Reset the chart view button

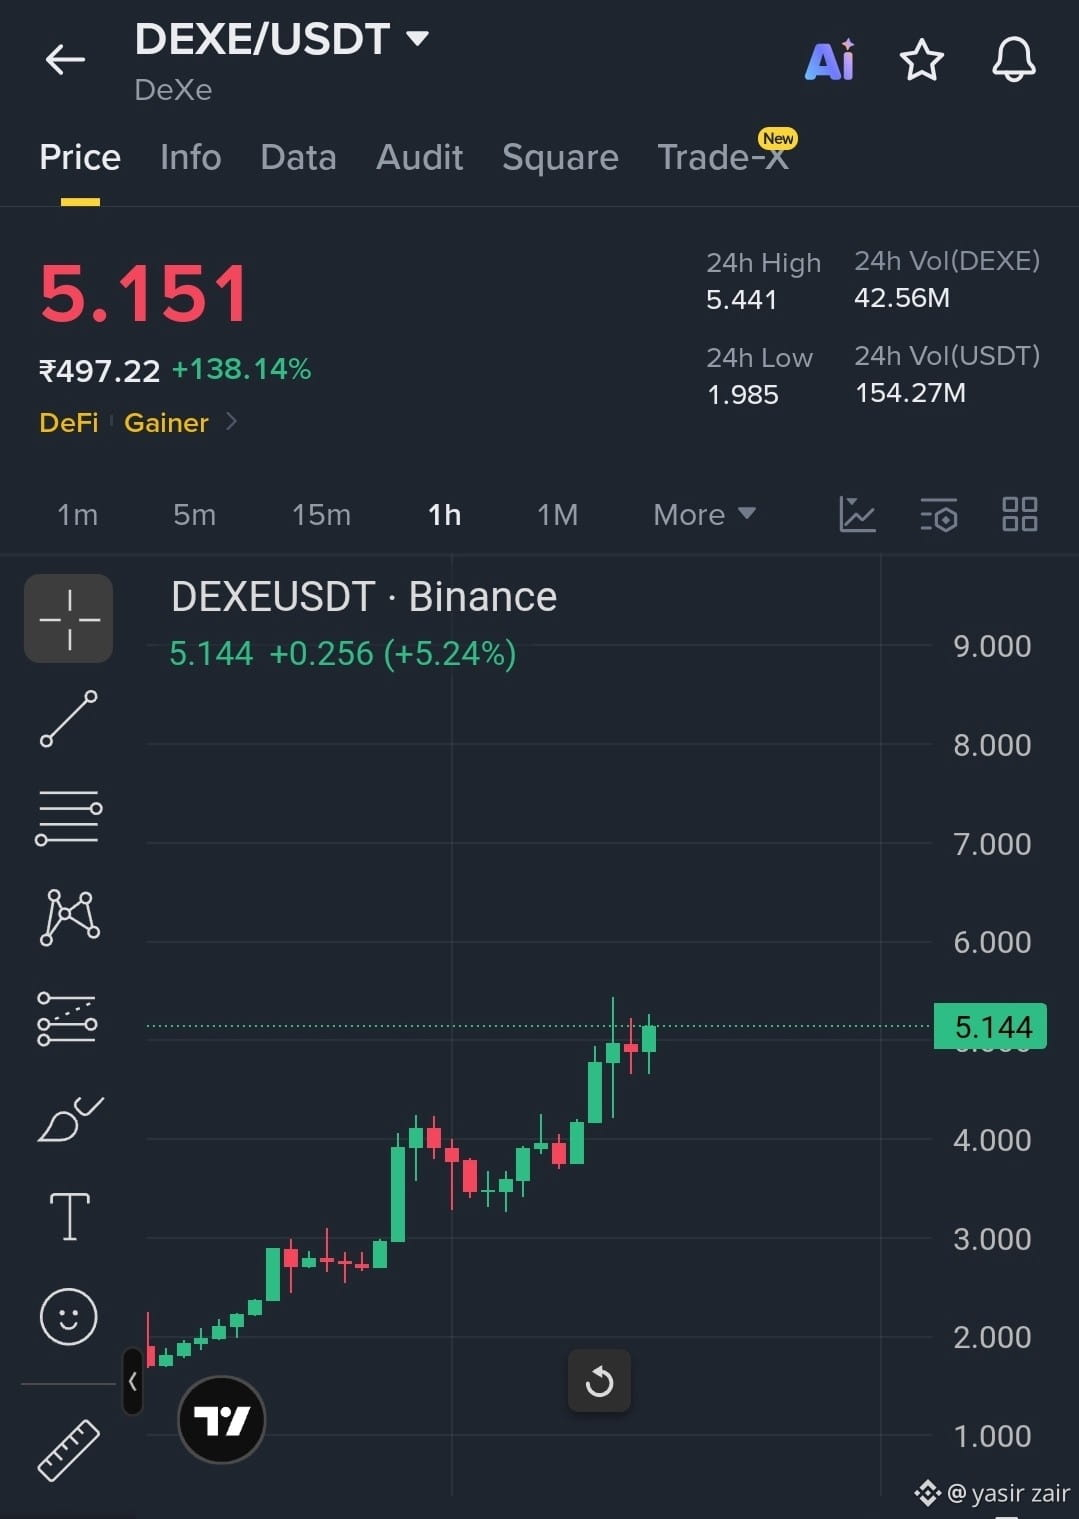tap(599, 1381)
